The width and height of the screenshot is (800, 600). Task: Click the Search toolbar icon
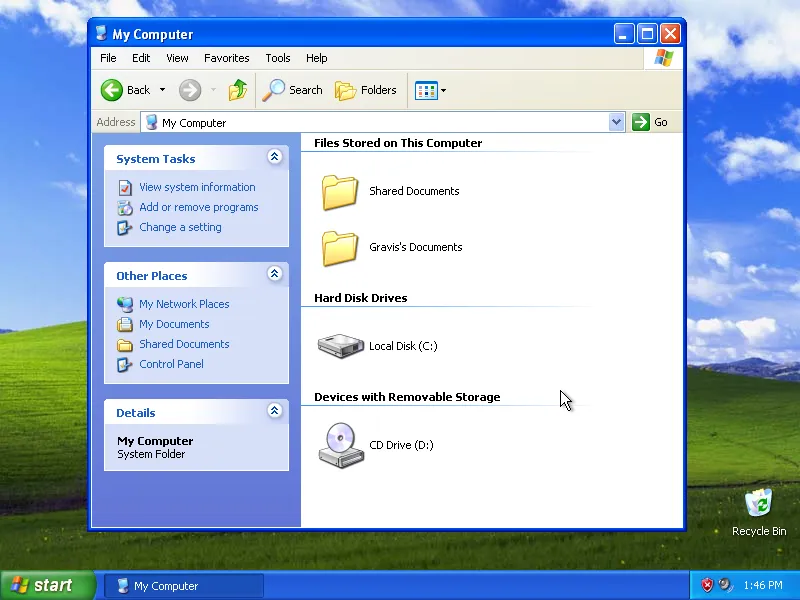click(x=292, y=90)
